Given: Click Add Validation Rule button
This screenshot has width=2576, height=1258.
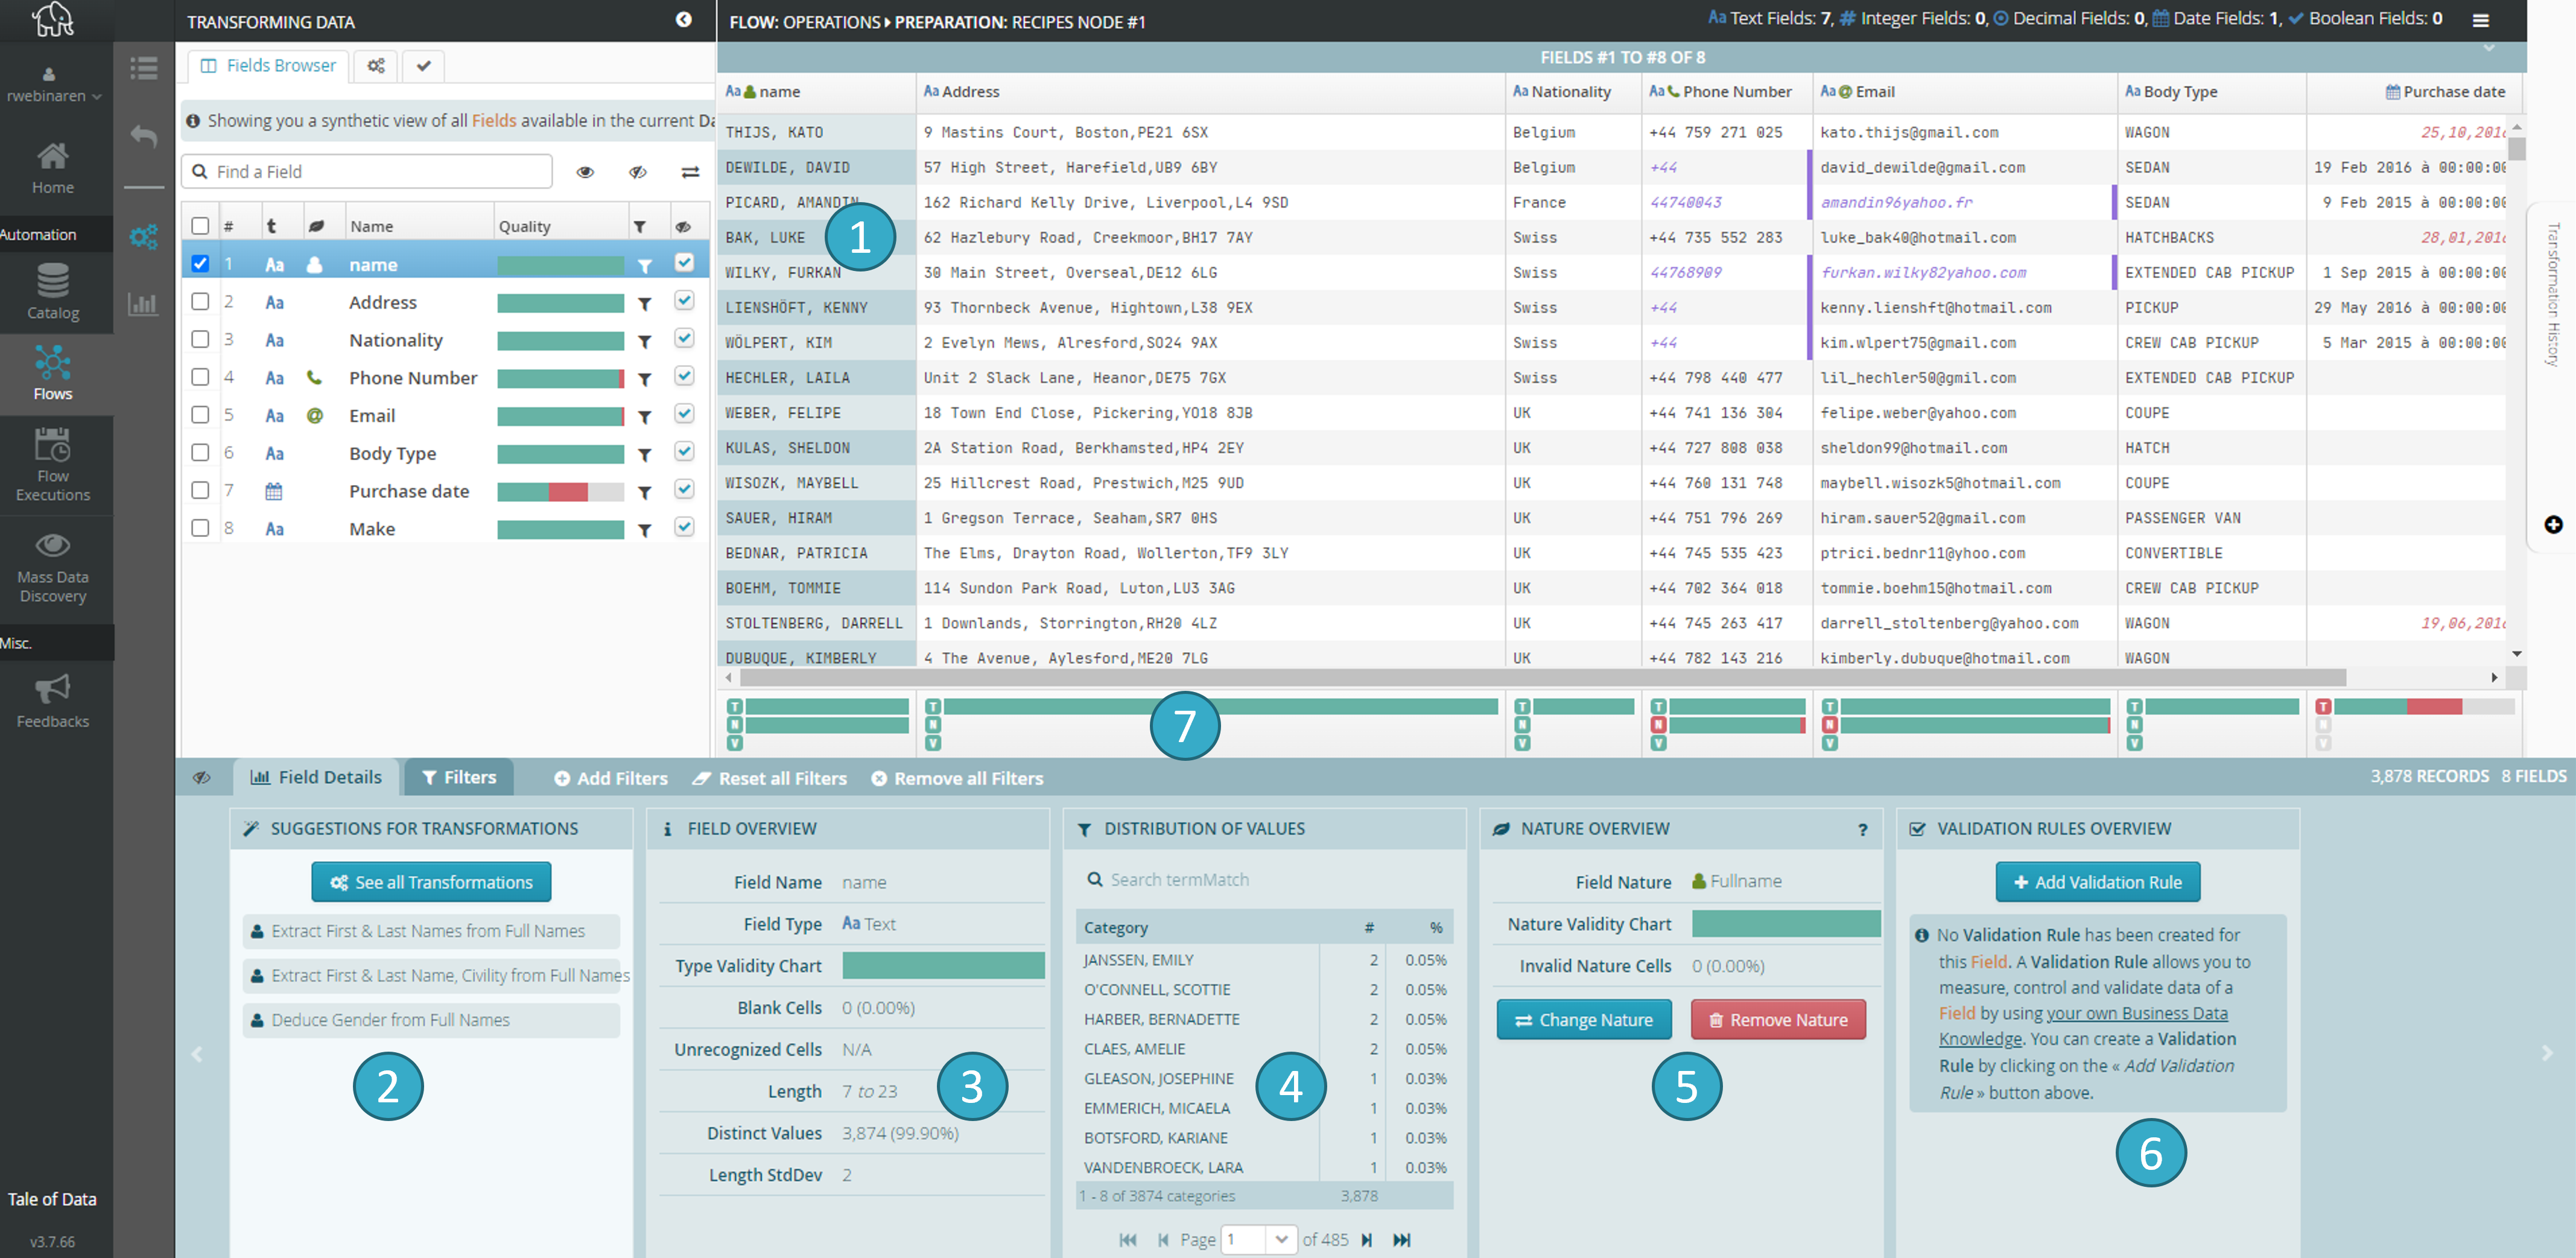Looking at the screenshot, I should pos(2097,883).
